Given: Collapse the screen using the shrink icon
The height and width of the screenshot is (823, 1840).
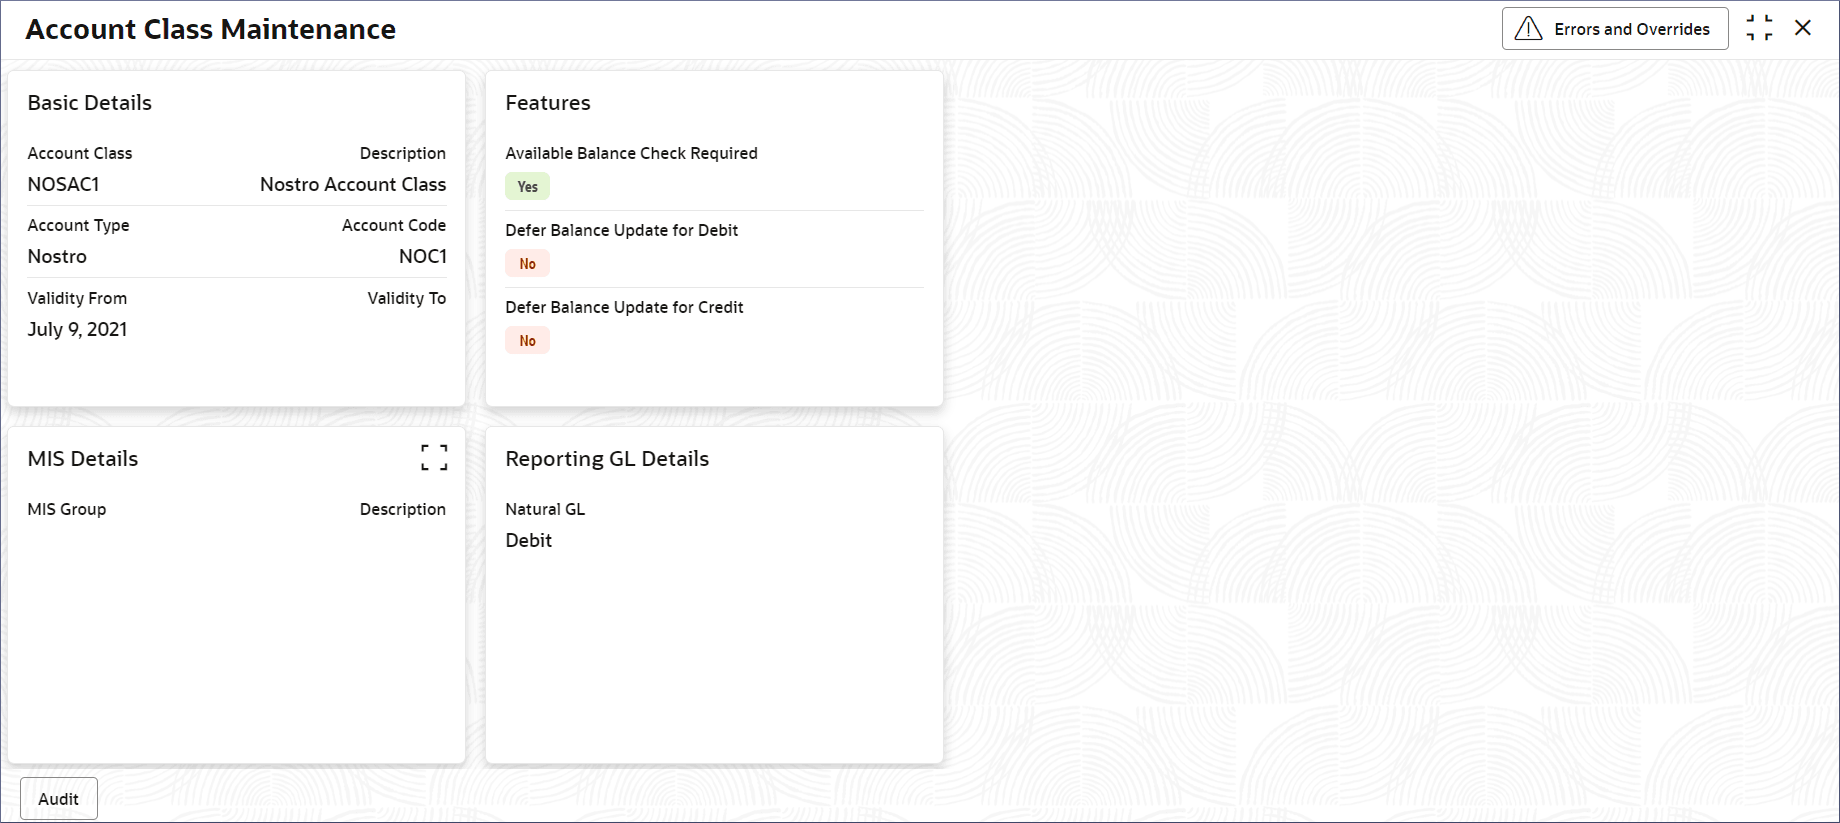Looking at the screenshot, I should 1759,28.
